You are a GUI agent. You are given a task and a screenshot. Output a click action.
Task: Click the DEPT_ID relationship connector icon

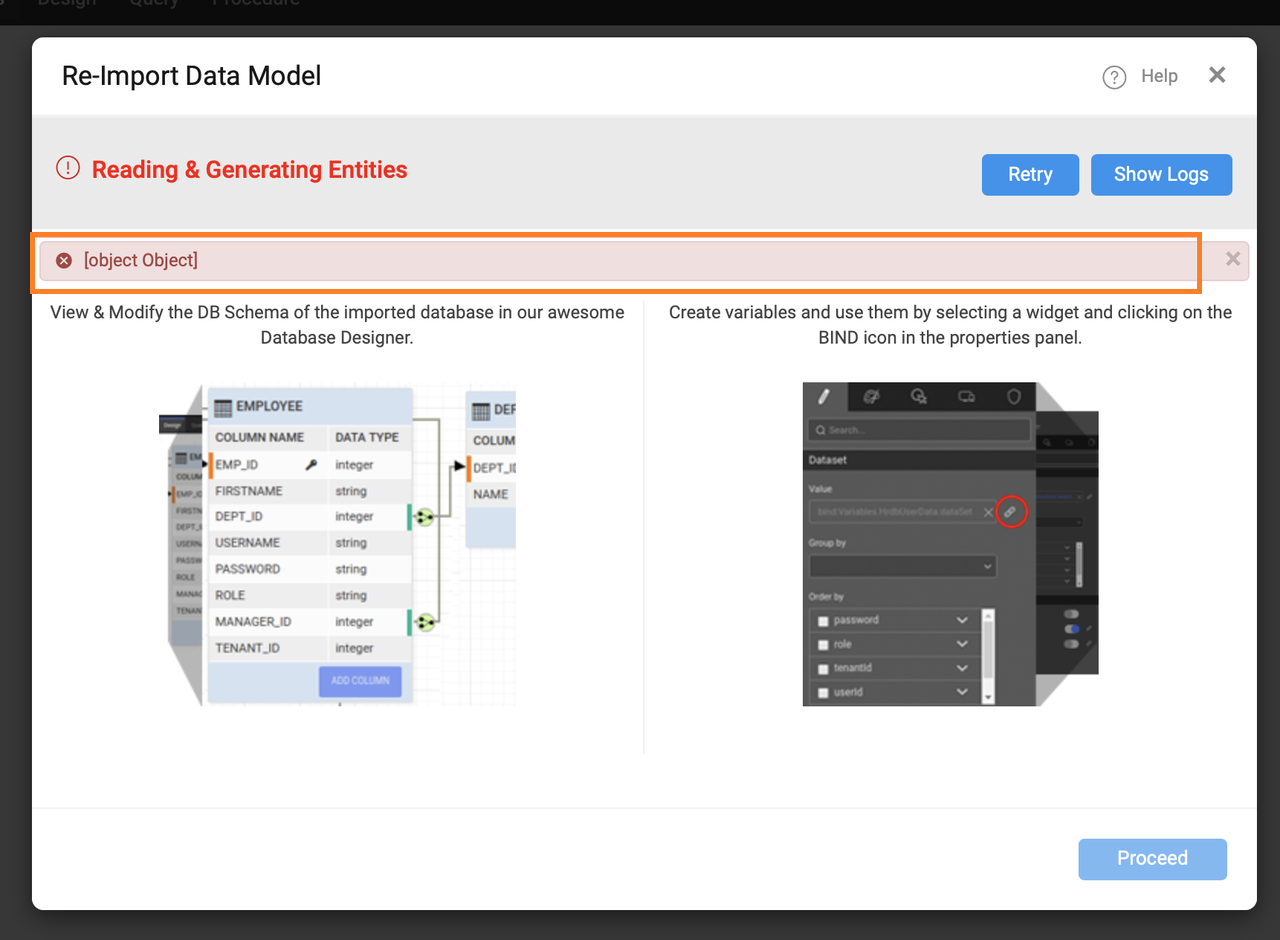[425, 517]
